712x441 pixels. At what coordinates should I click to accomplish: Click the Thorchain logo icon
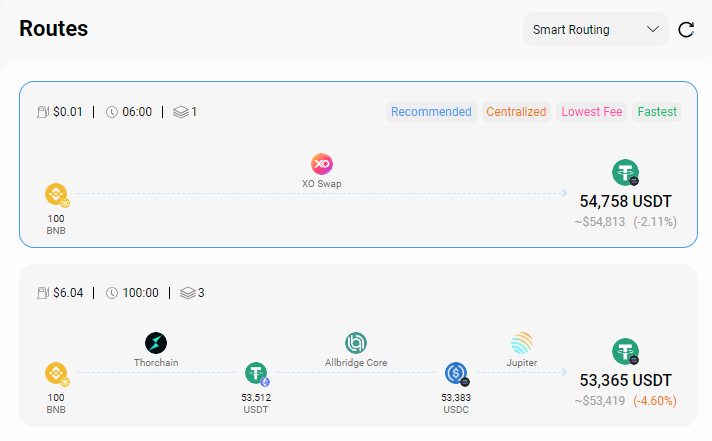coord(156,343)
